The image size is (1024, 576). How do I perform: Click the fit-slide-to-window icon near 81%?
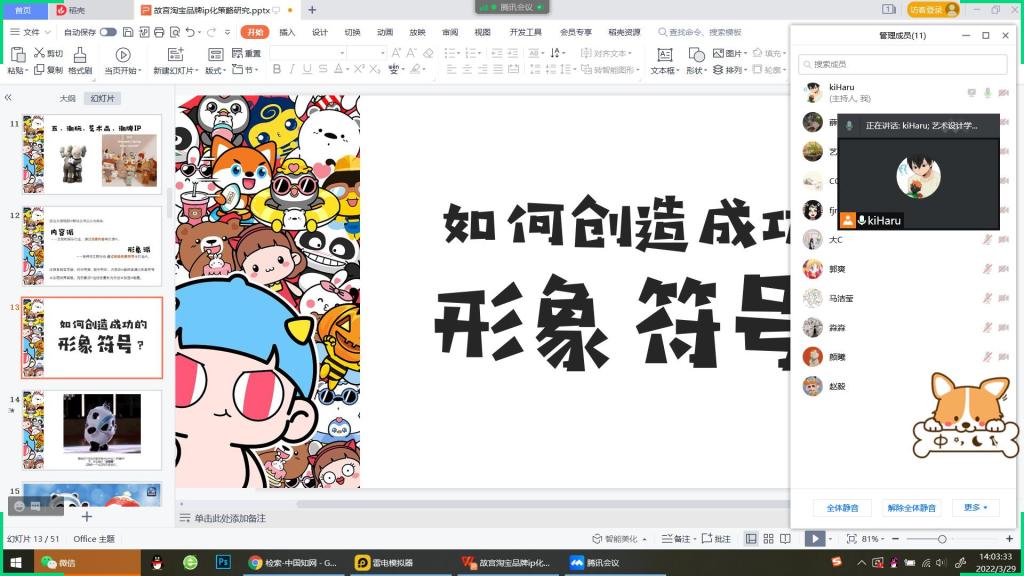coord(852,539)
